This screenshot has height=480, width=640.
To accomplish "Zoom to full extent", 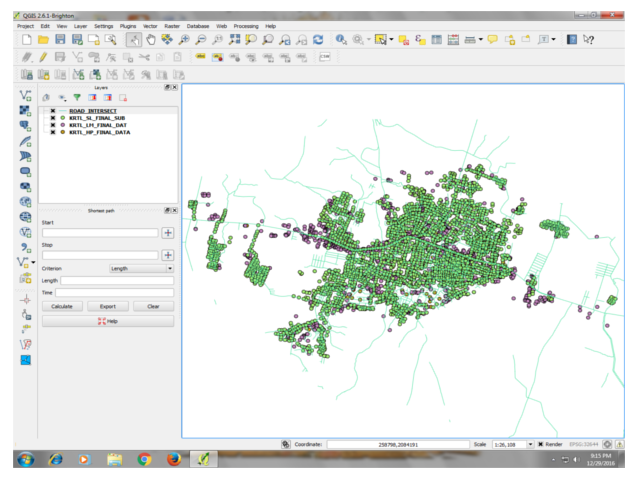I will click(x=234, y=40).
